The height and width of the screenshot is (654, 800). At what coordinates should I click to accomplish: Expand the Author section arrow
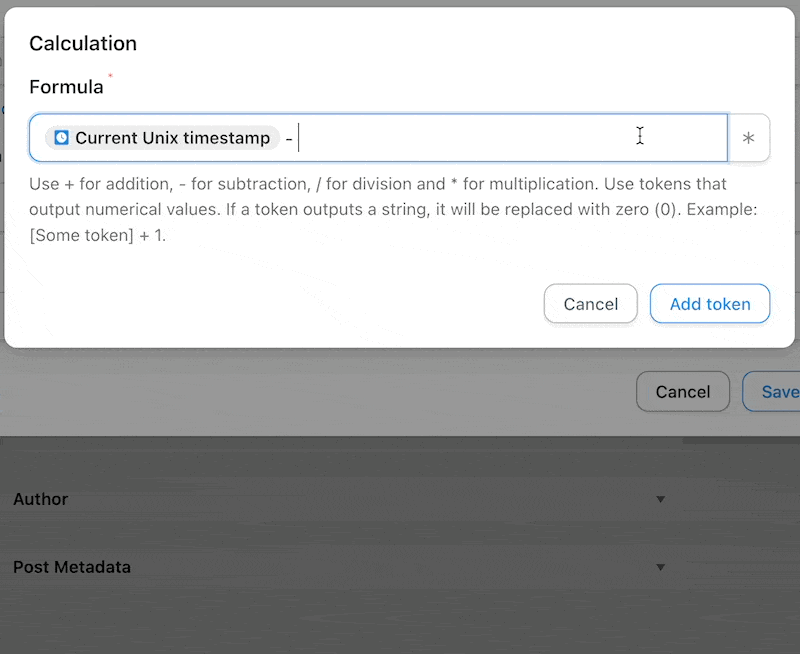[660, 499]
